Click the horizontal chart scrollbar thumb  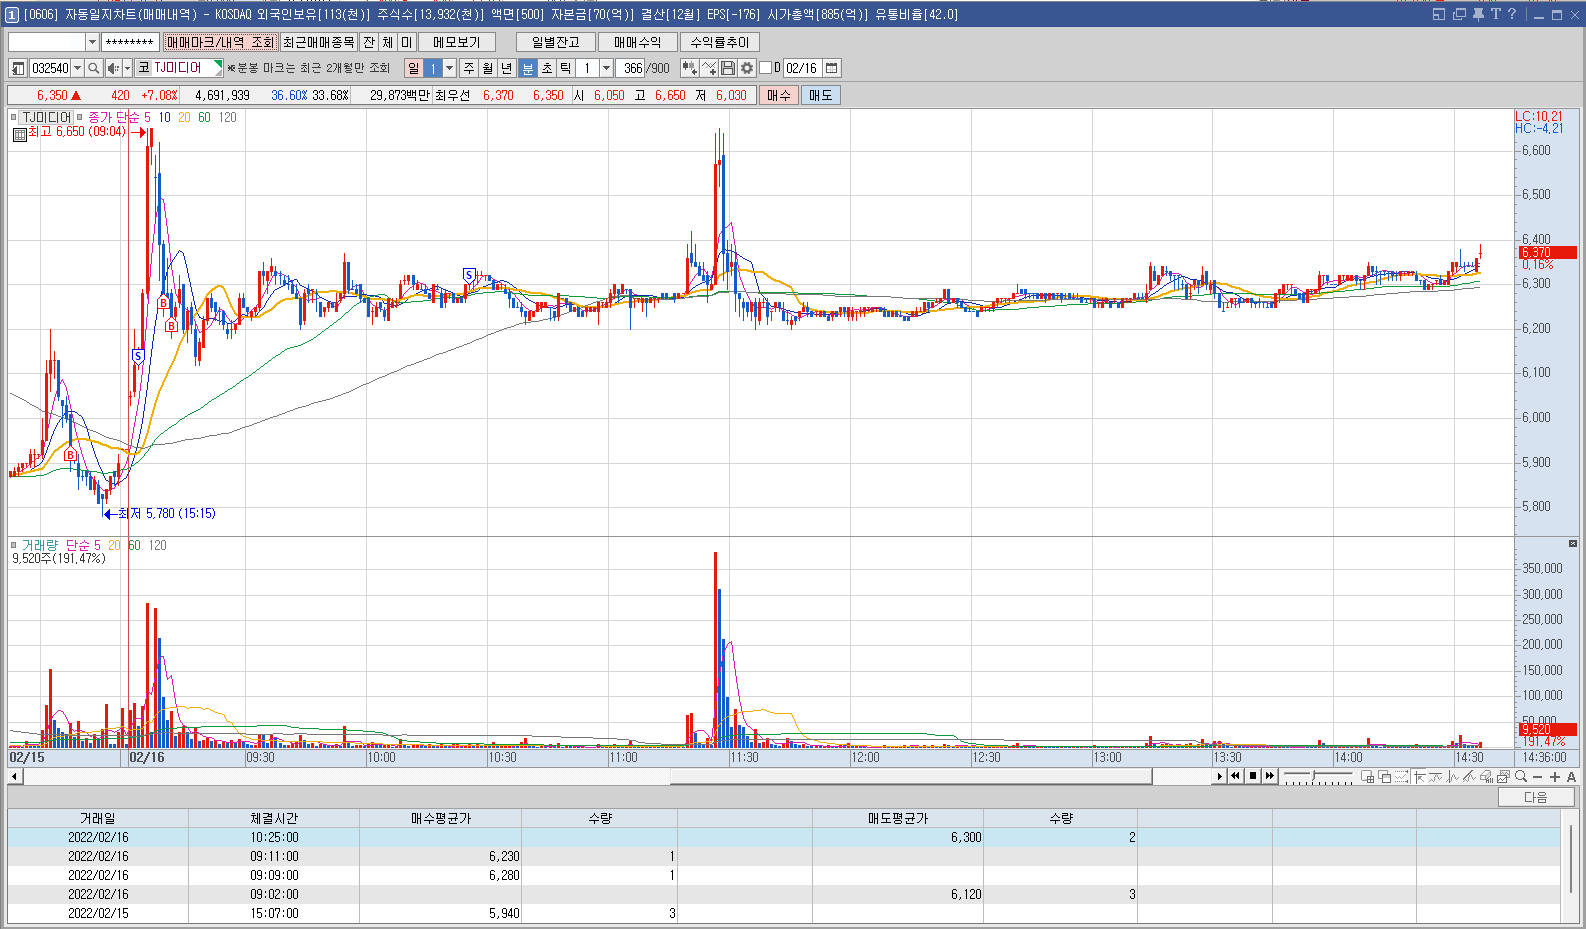(x=911, y=776)
